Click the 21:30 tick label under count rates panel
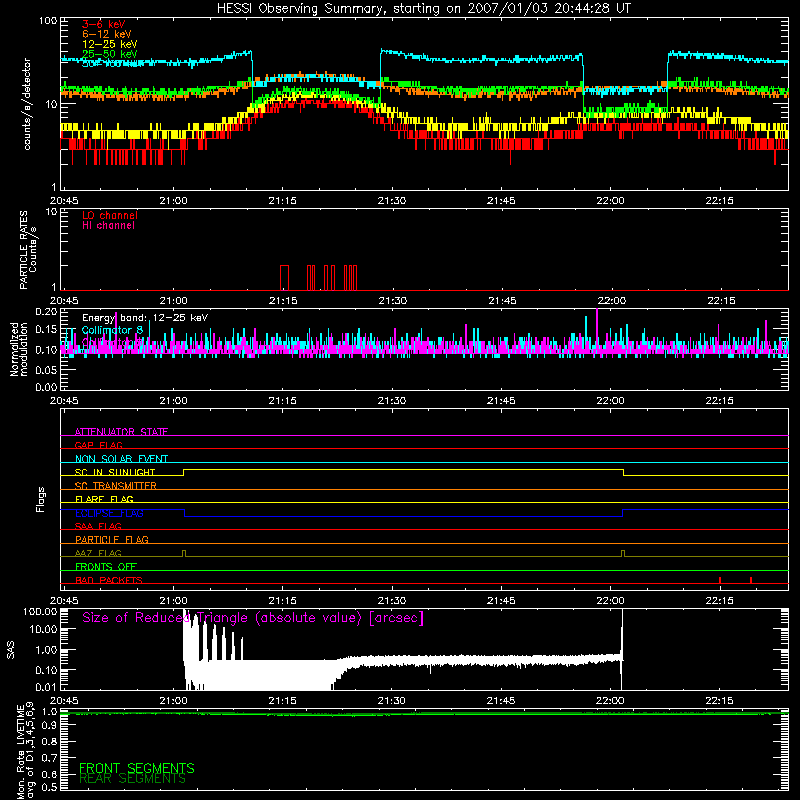 (x=391, y=201)
